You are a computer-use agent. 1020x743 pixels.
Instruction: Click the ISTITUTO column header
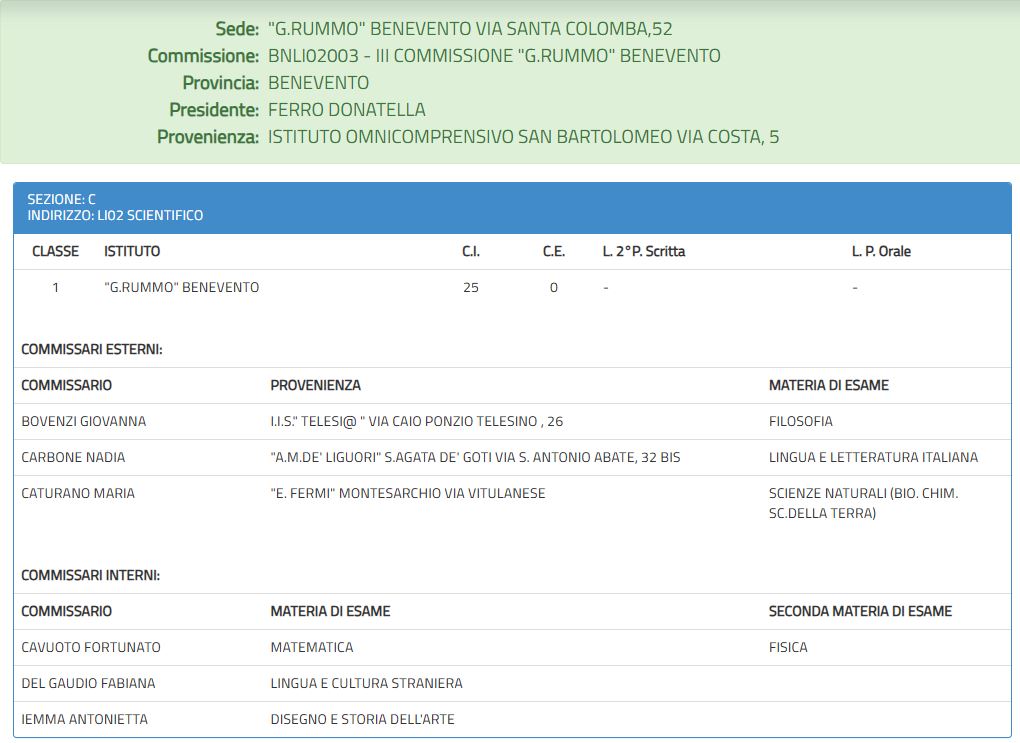point(132,251)
